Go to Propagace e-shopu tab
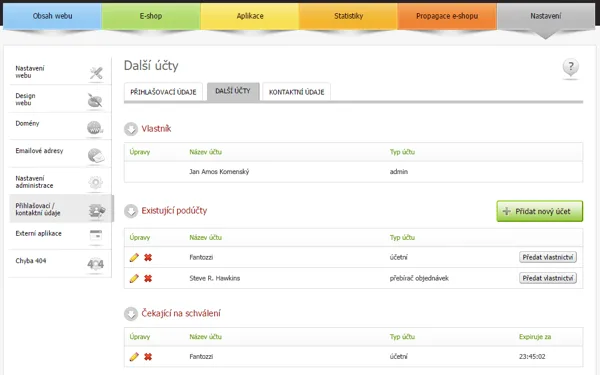This screenshot has width=600, height=375. tap(447, 16)
